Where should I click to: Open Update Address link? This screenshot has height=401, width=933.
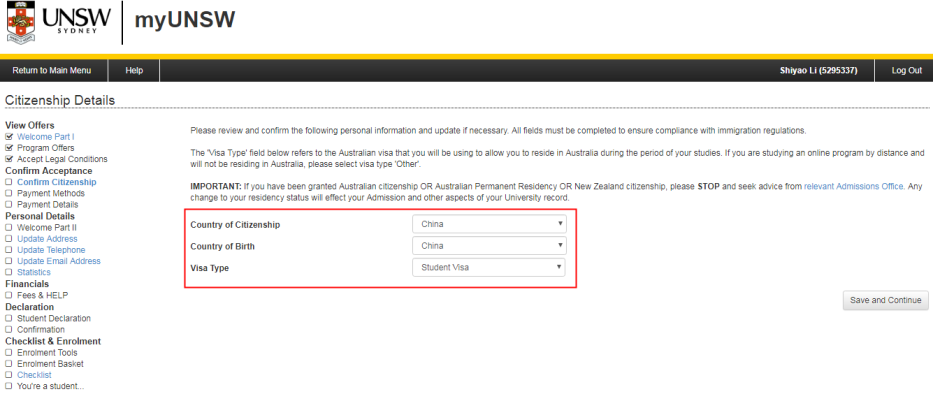point(47,239)
